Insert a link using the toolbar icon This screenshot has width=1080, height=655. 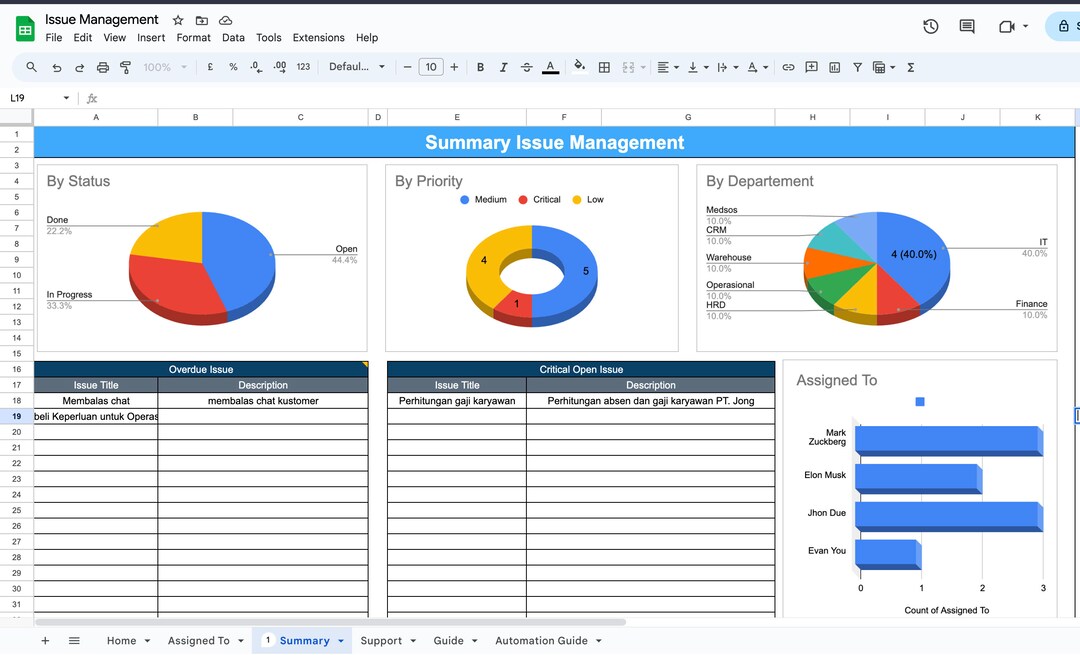pyautogui.click(x=789, y=67)
